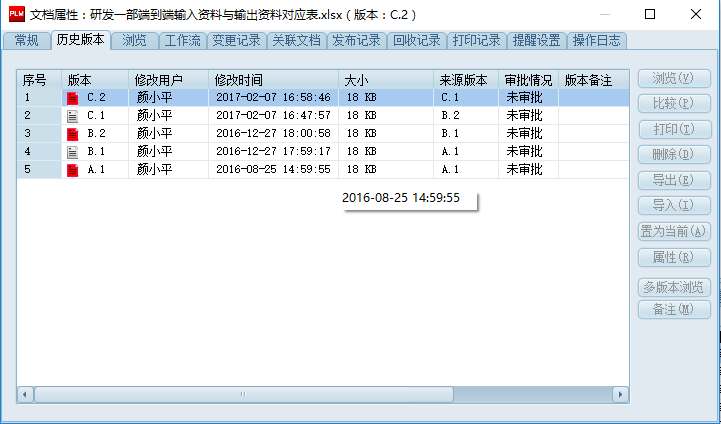Image resolution: width=721 pixels, height=424 pixels.
Task: Click the horizontal scrollbar left arrow
Action: [x=25, y=394]
